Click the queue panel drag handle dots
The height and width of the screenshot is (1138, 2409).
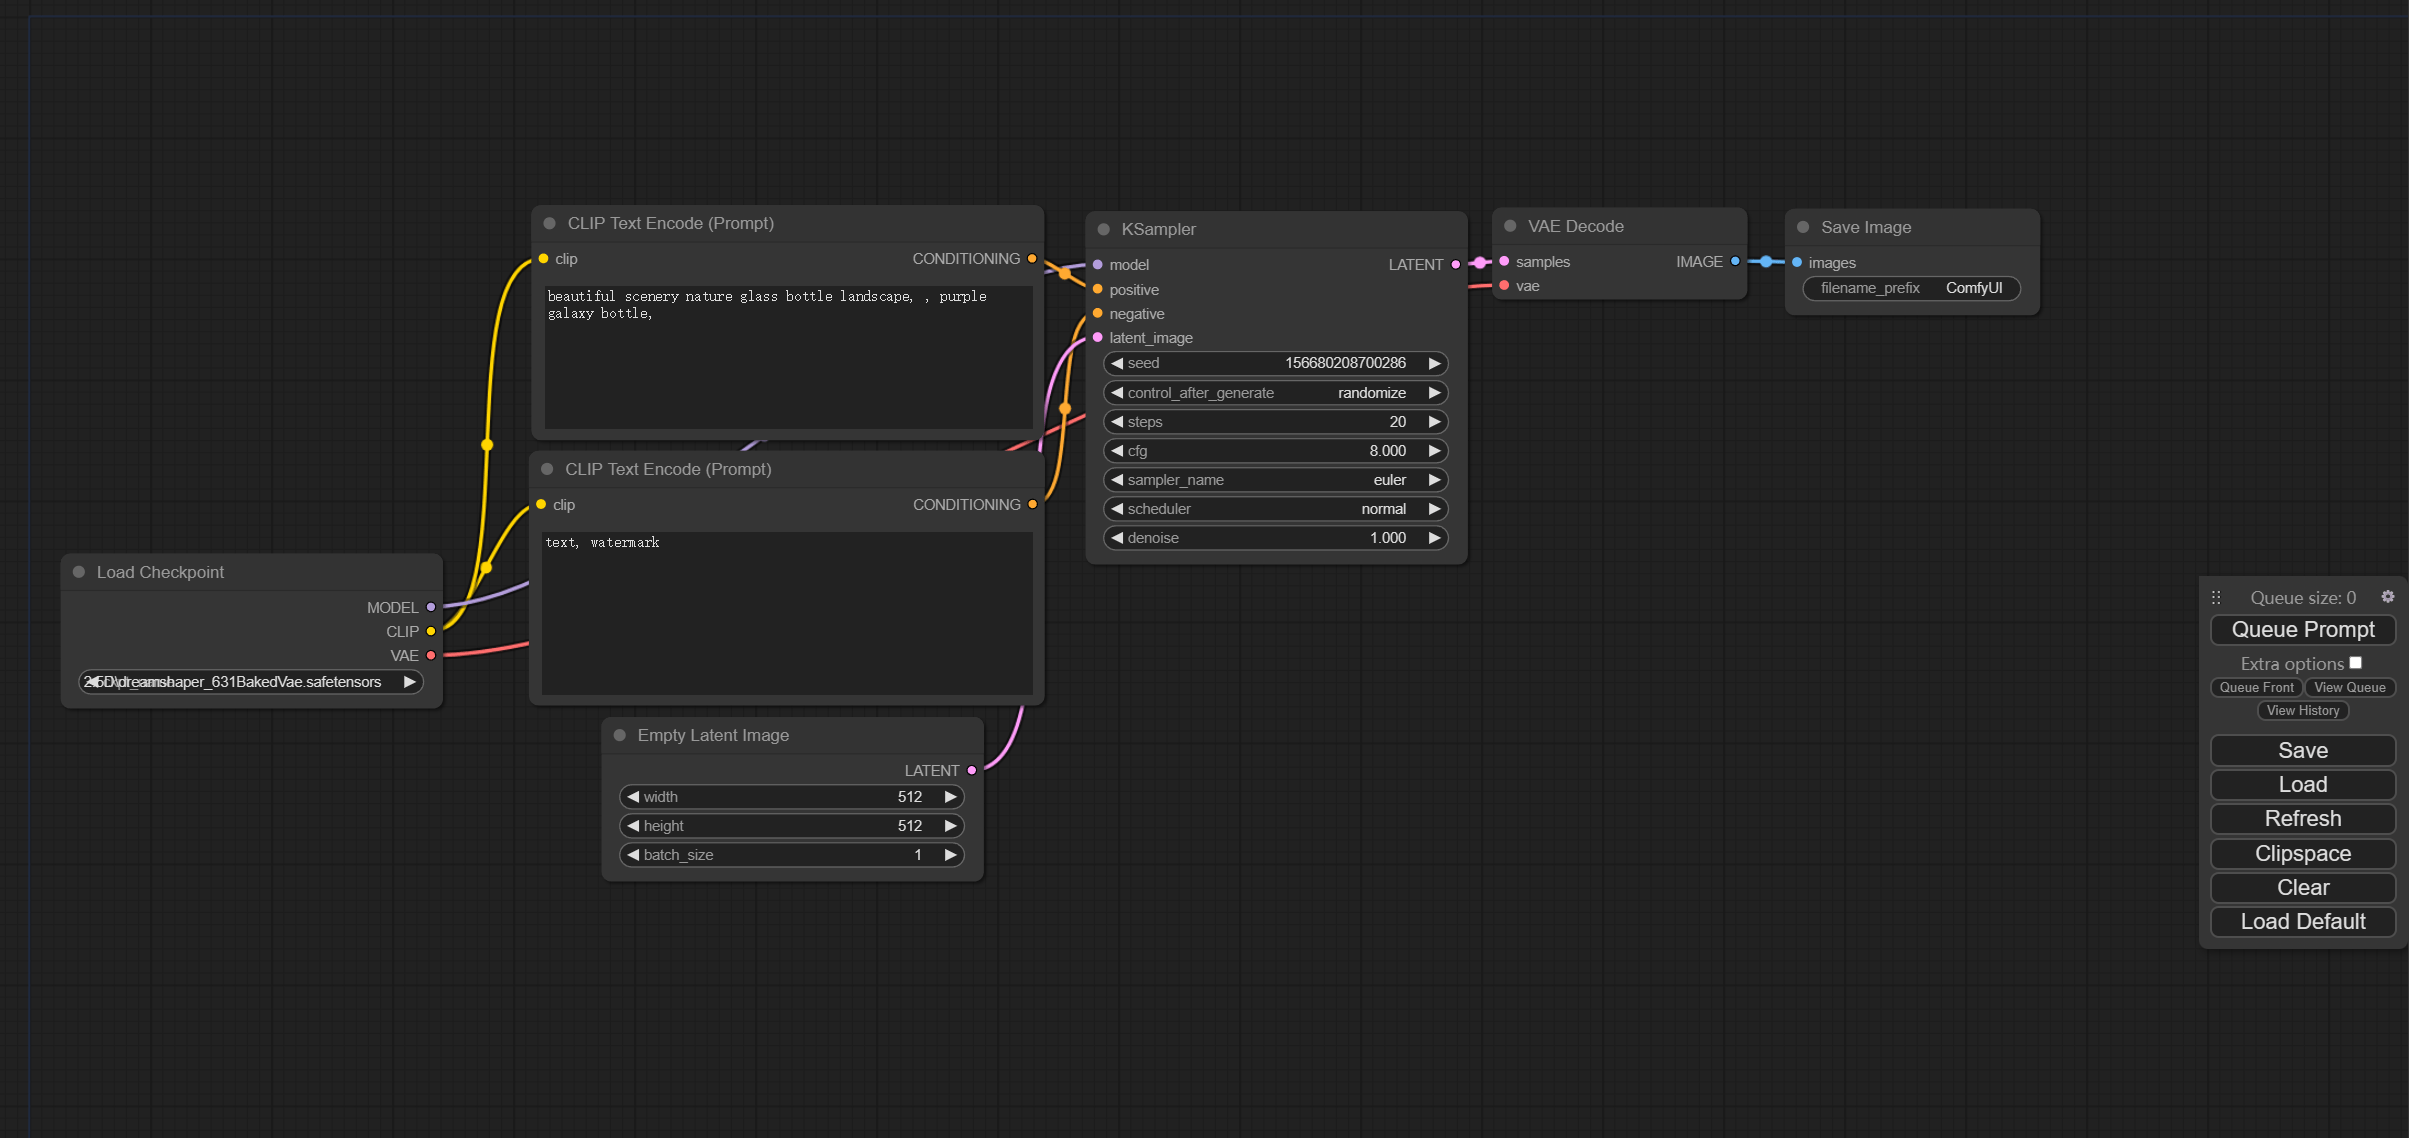point(2216,598)
